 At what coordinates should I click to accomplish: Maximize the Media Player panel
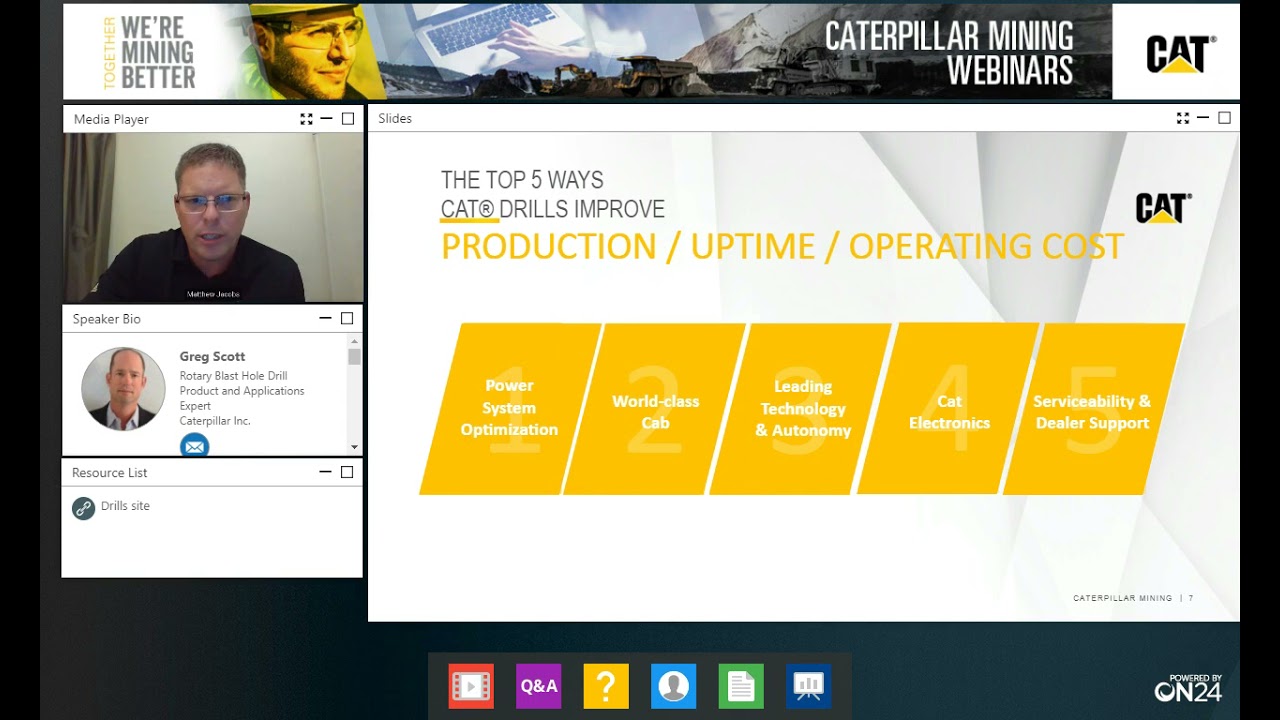(x=348, y=119)
